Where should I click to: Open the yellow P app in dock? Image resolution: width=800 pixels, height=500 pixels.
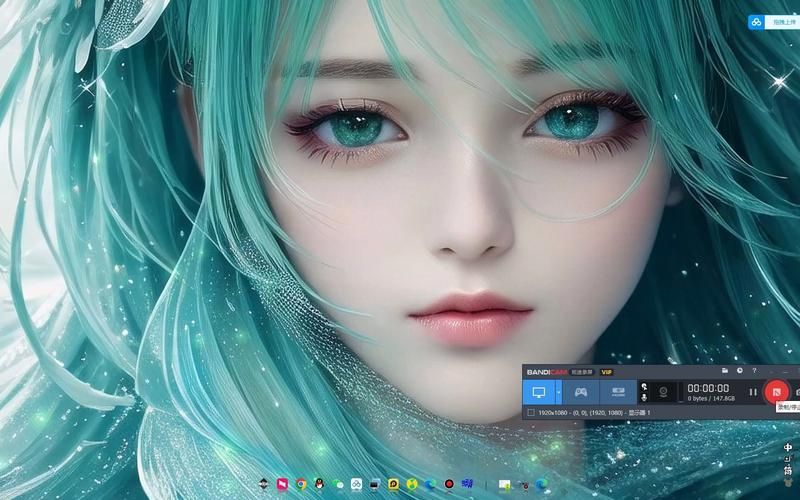(393, 484)
